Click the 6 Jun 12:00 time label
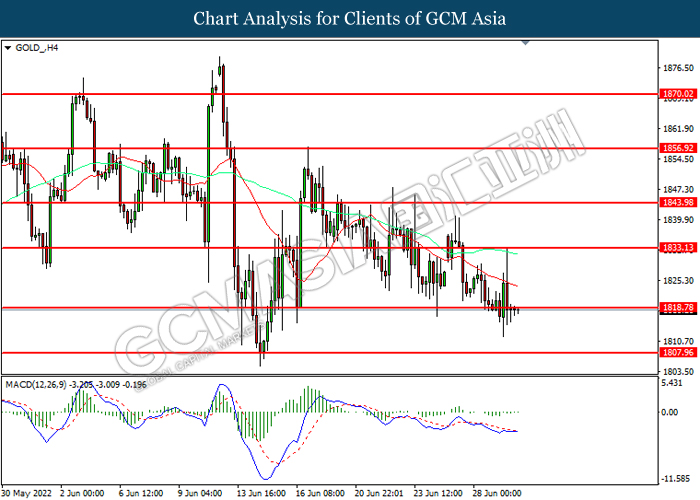Screen dimensions: 700x500 (x=141, y=493)
